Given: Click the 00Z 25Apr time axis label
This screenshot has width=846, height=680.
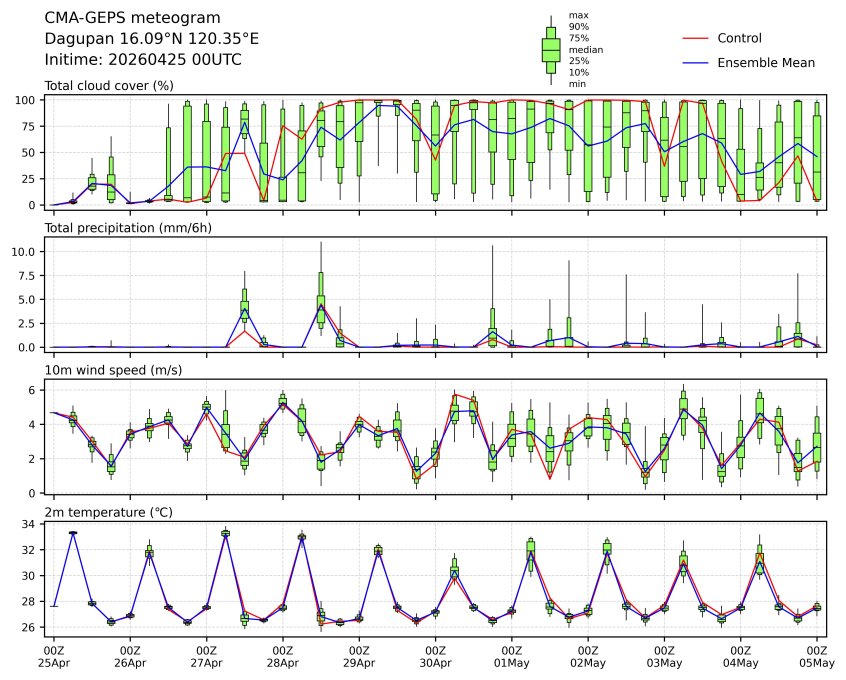Looking at the screenshot, I should click(54, 656).
